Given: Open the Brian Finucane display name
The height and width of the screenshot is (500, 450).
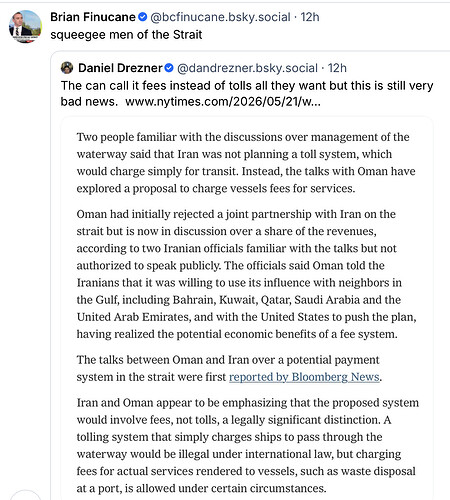Looking at the screenshot, I should tap(93, 17).
